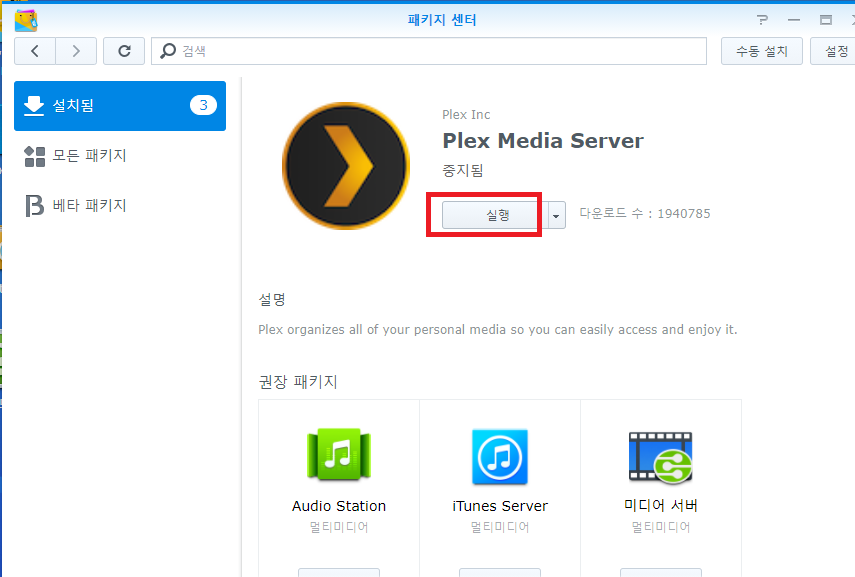Click 멀티미디어 category under 미디어 서버
855x577 pixels.
(660, 527)
